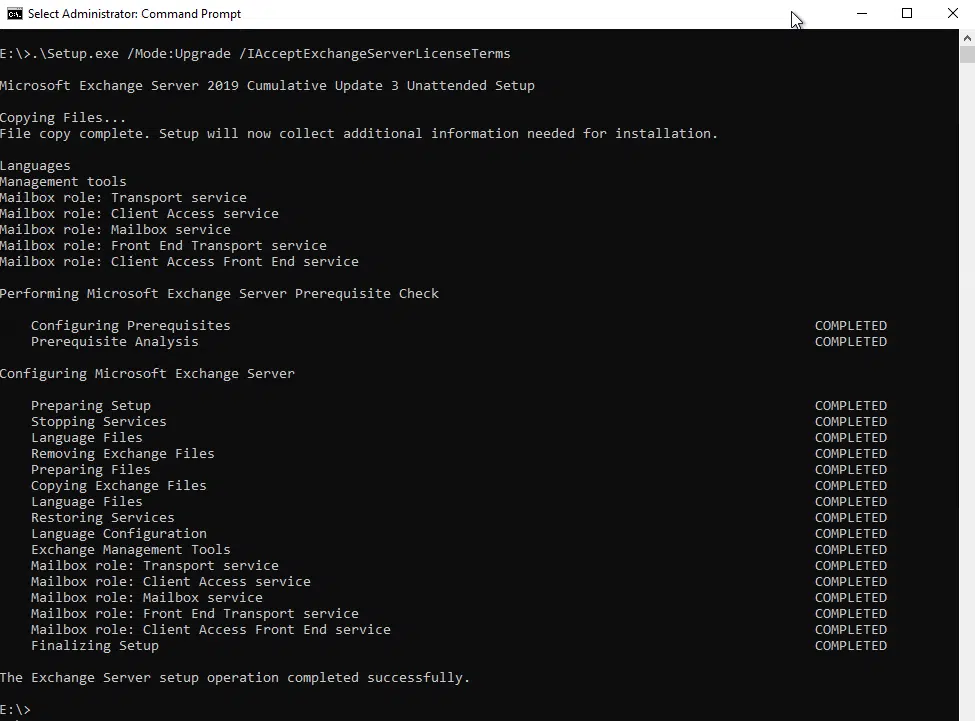Click 'setup operation completed successfully' line
The height and width of the screenshot is (721, 975).
235,677
